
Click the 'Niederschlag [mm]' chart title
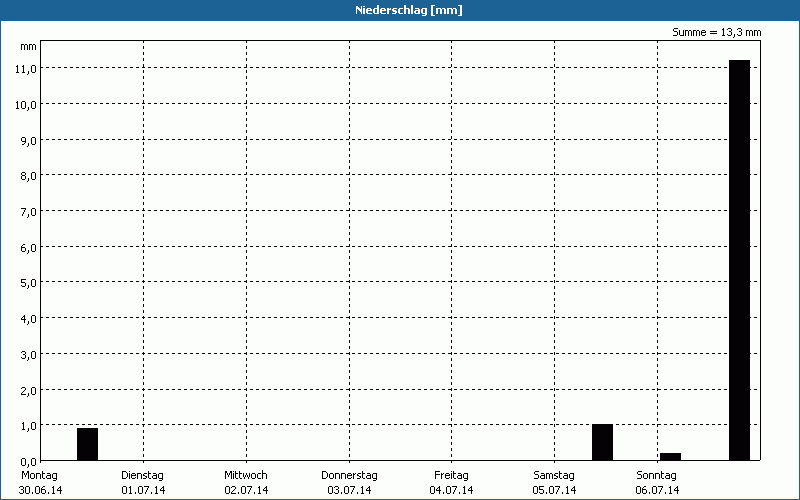[x=409, y=10]
